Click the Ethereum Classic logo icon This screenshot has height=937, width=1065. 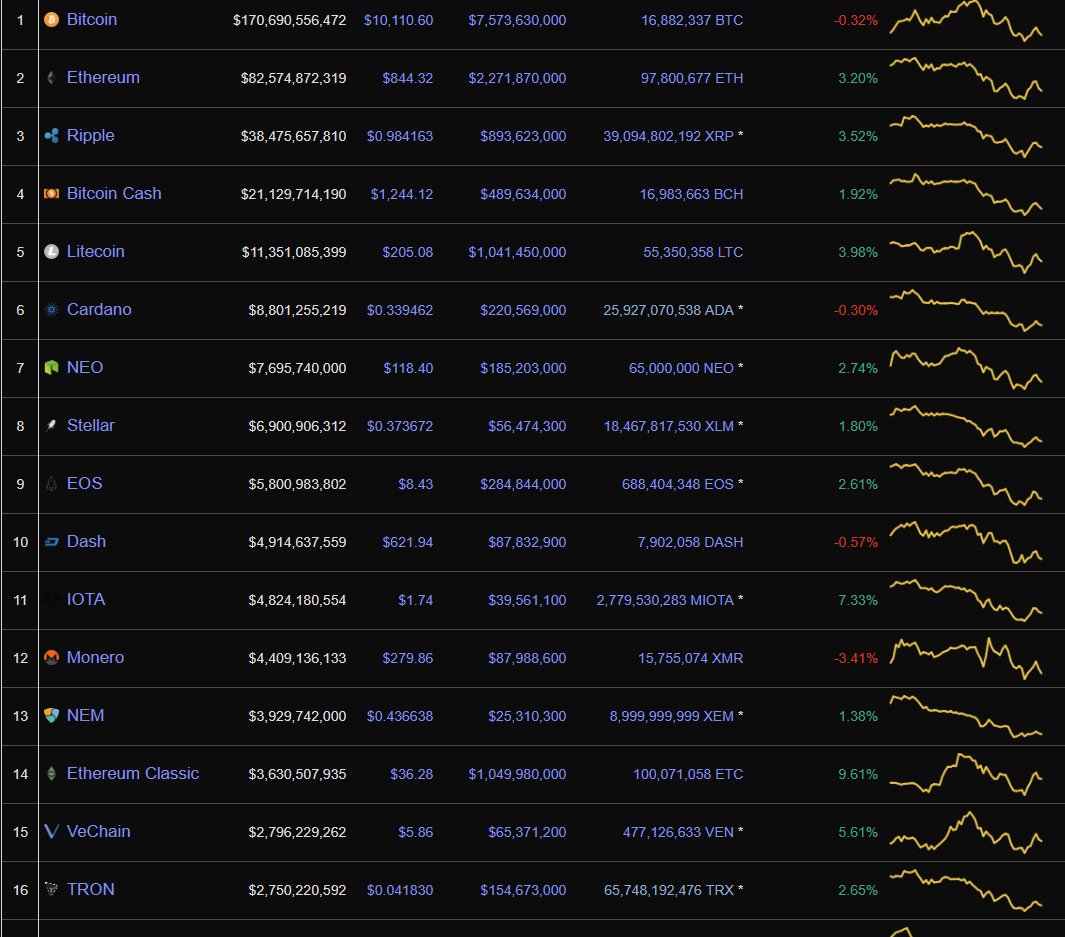pyautogui.click(x=52, y=773)
